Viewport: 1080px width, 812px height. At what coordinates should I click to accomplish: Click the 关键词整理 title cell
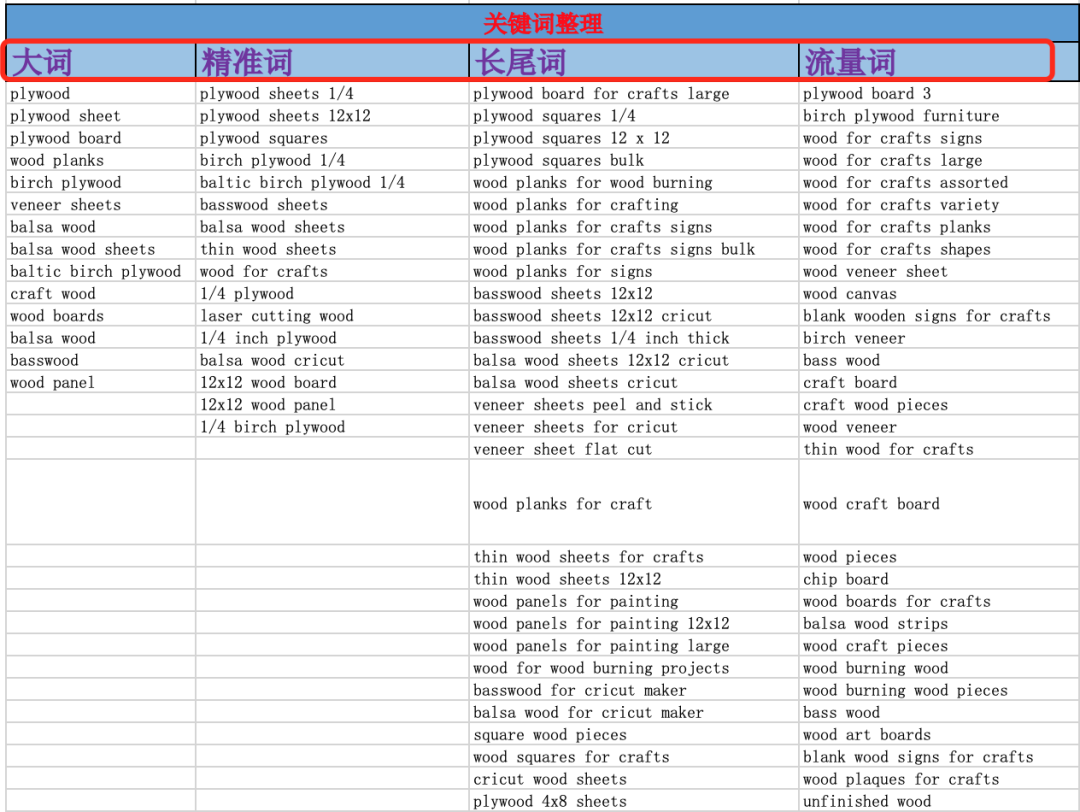click(542, 23)
